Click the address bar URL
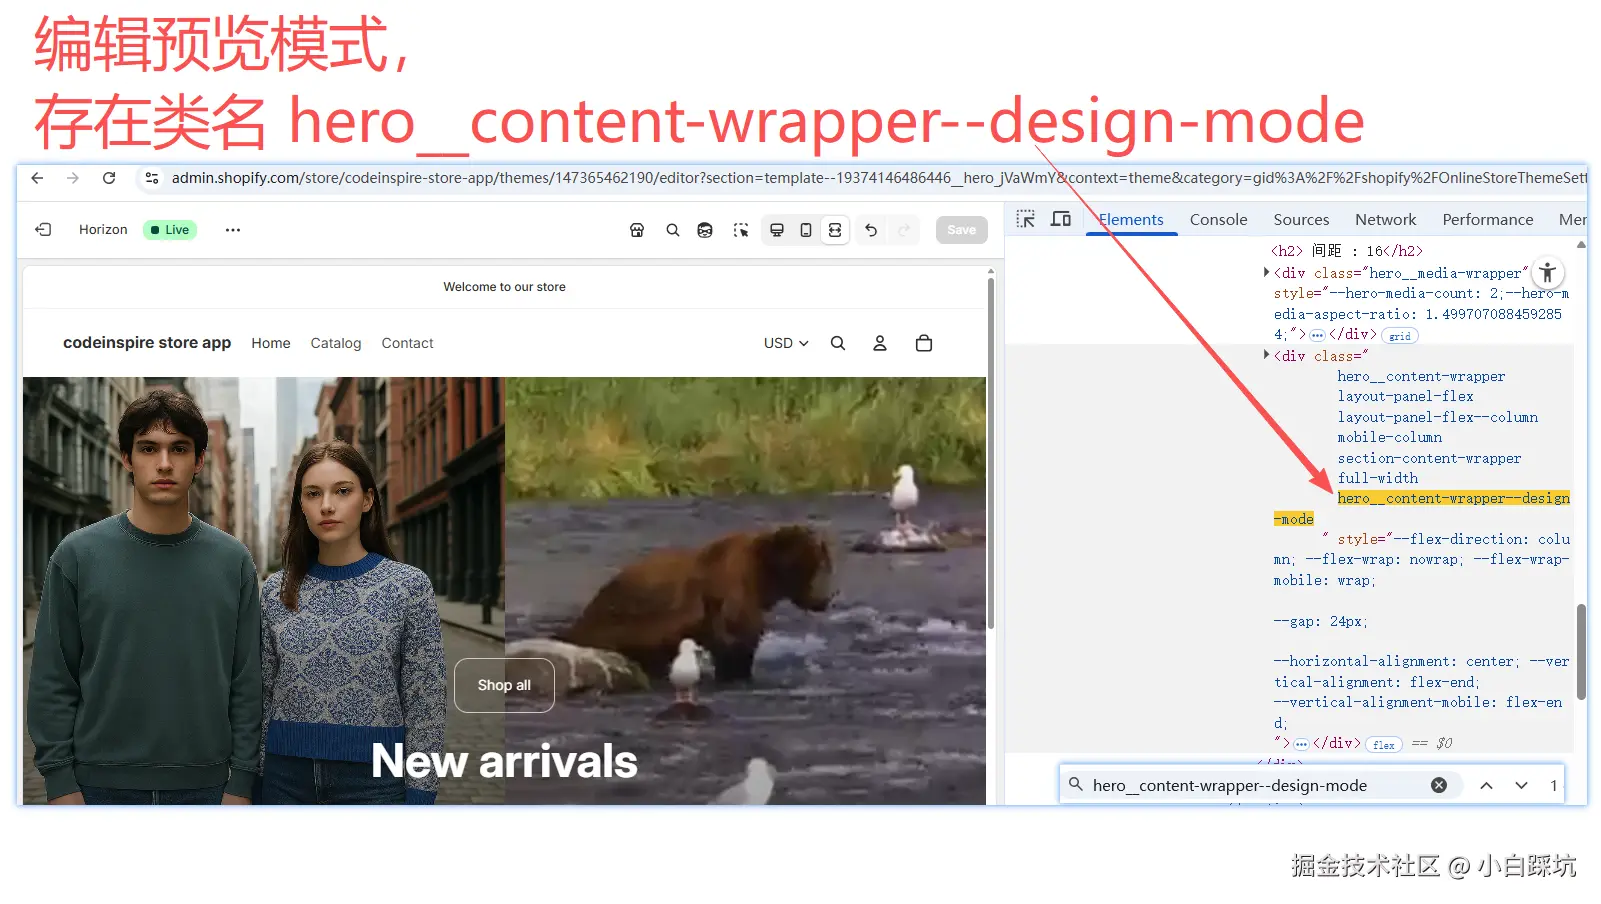Image resolution: width=1601 pixels, height=904 pixels. tap(878, 178)
